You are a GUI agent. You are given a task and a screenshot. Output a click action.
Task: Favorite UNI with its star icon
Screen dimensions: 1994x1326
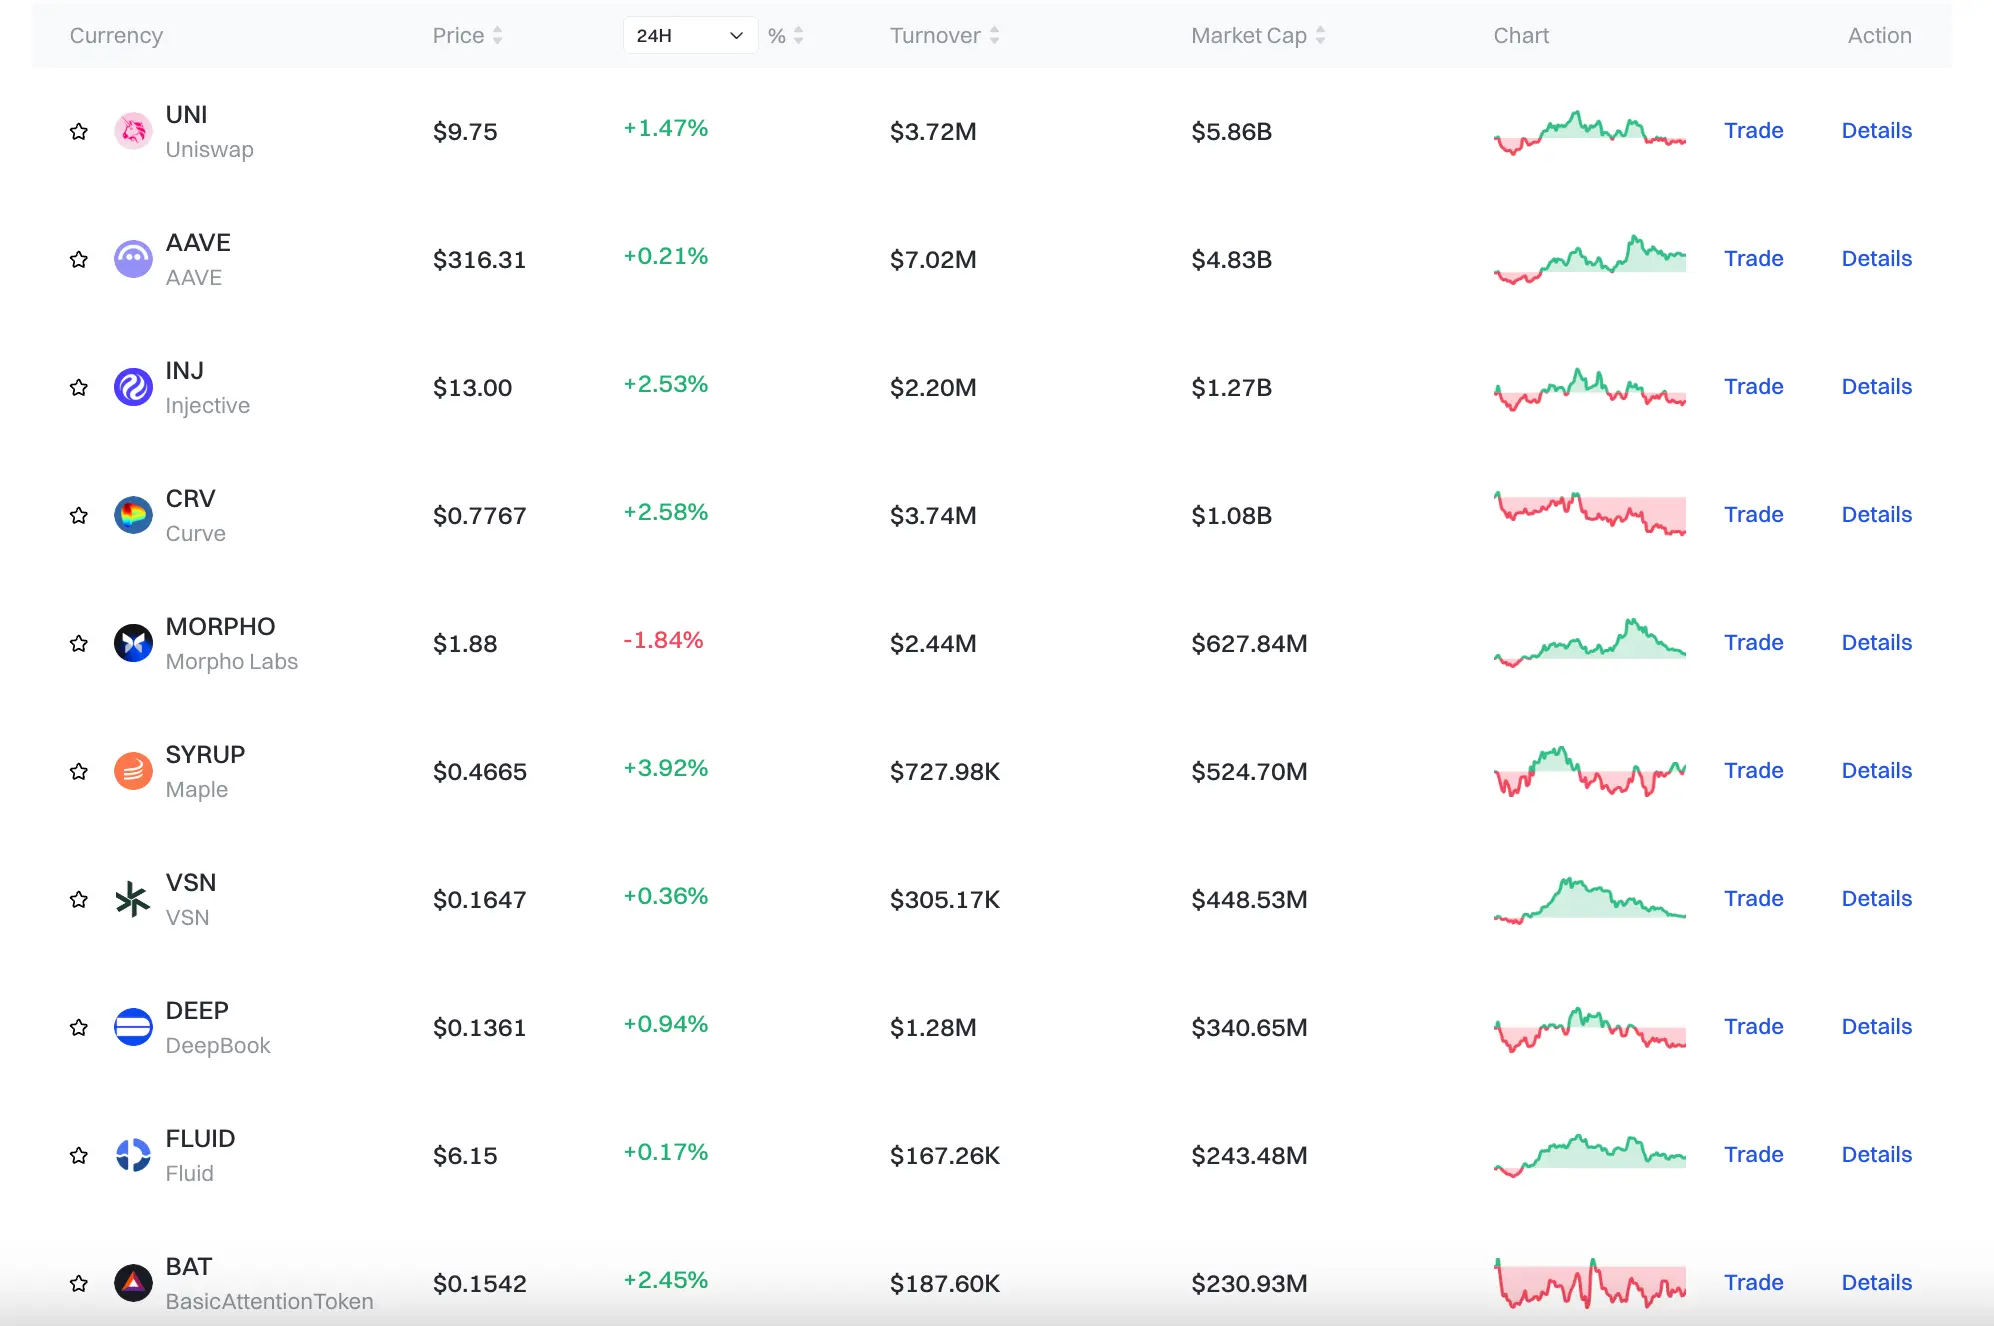click(79, 131)
